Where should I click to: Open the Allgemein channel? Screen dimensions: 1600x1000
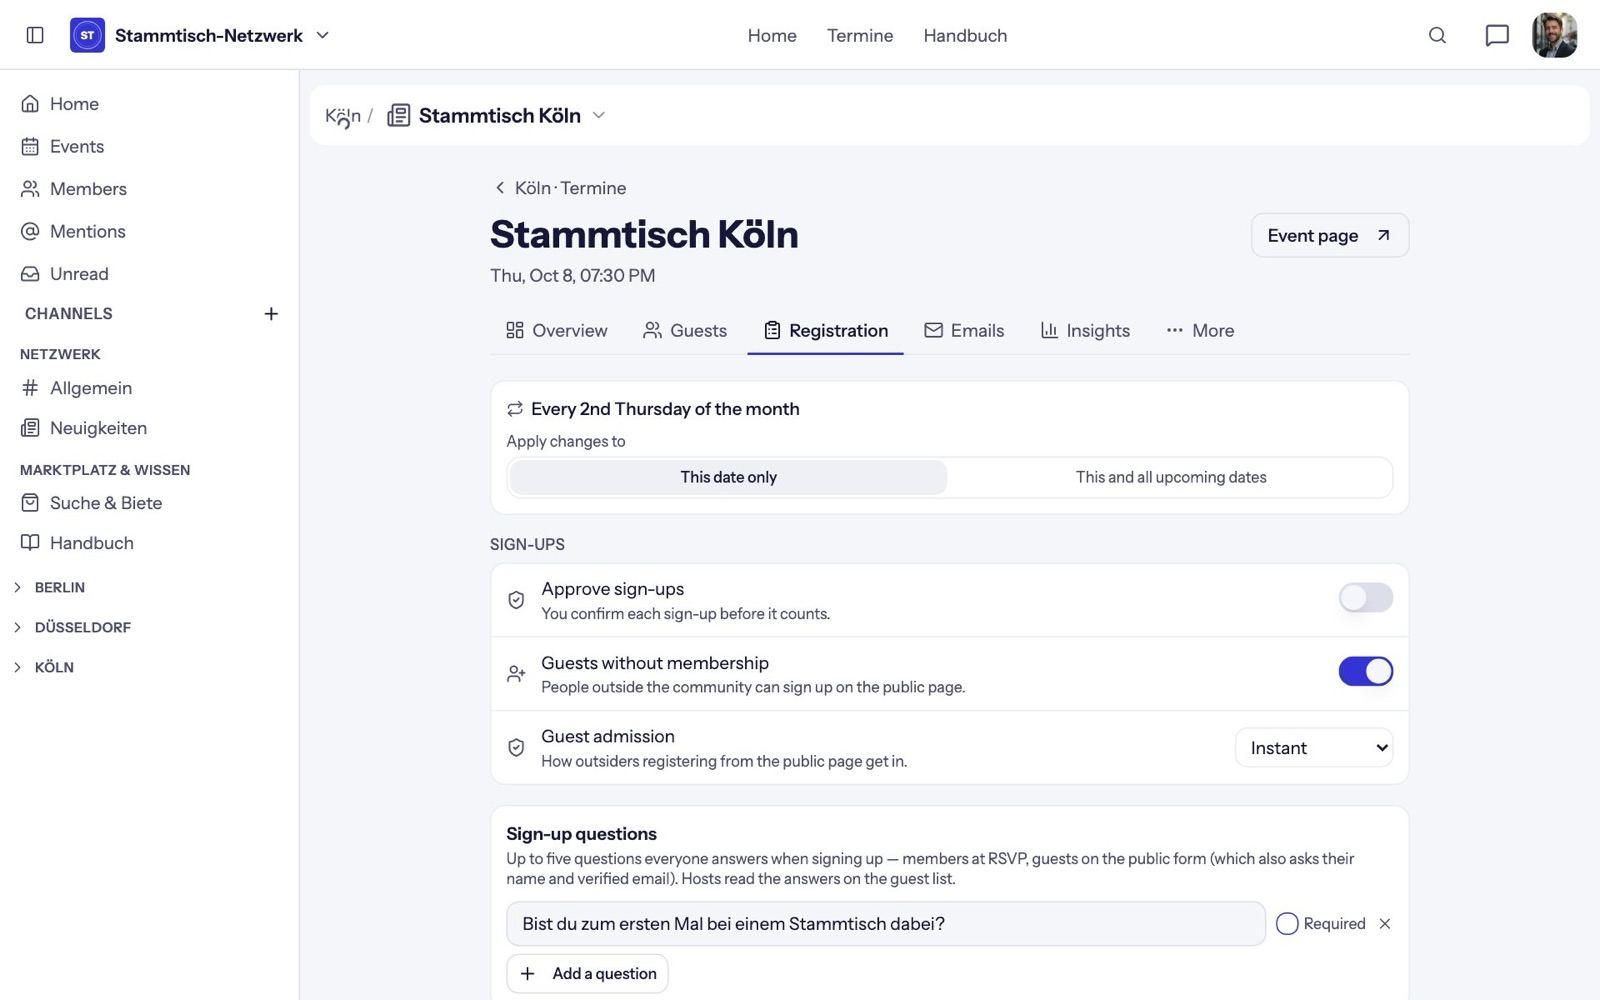[x=76, y=388]
